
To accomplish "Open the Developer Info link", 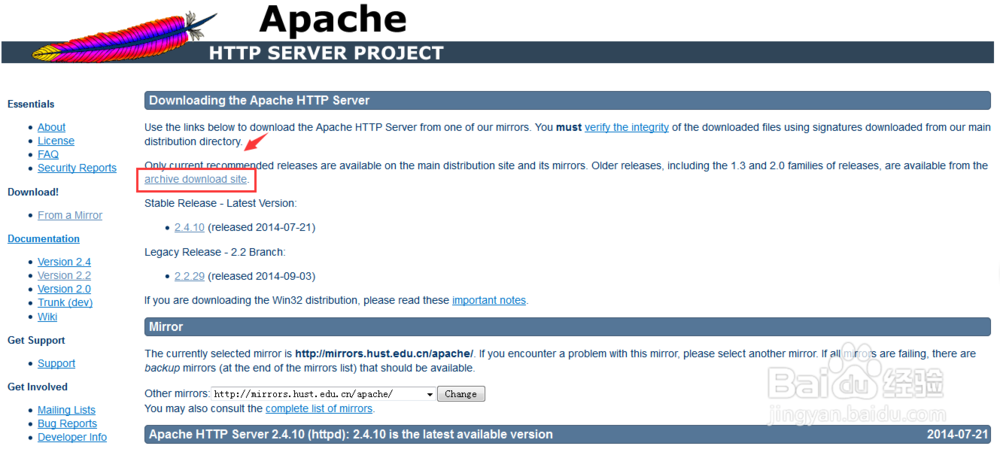I will click(x=72, y=437).
